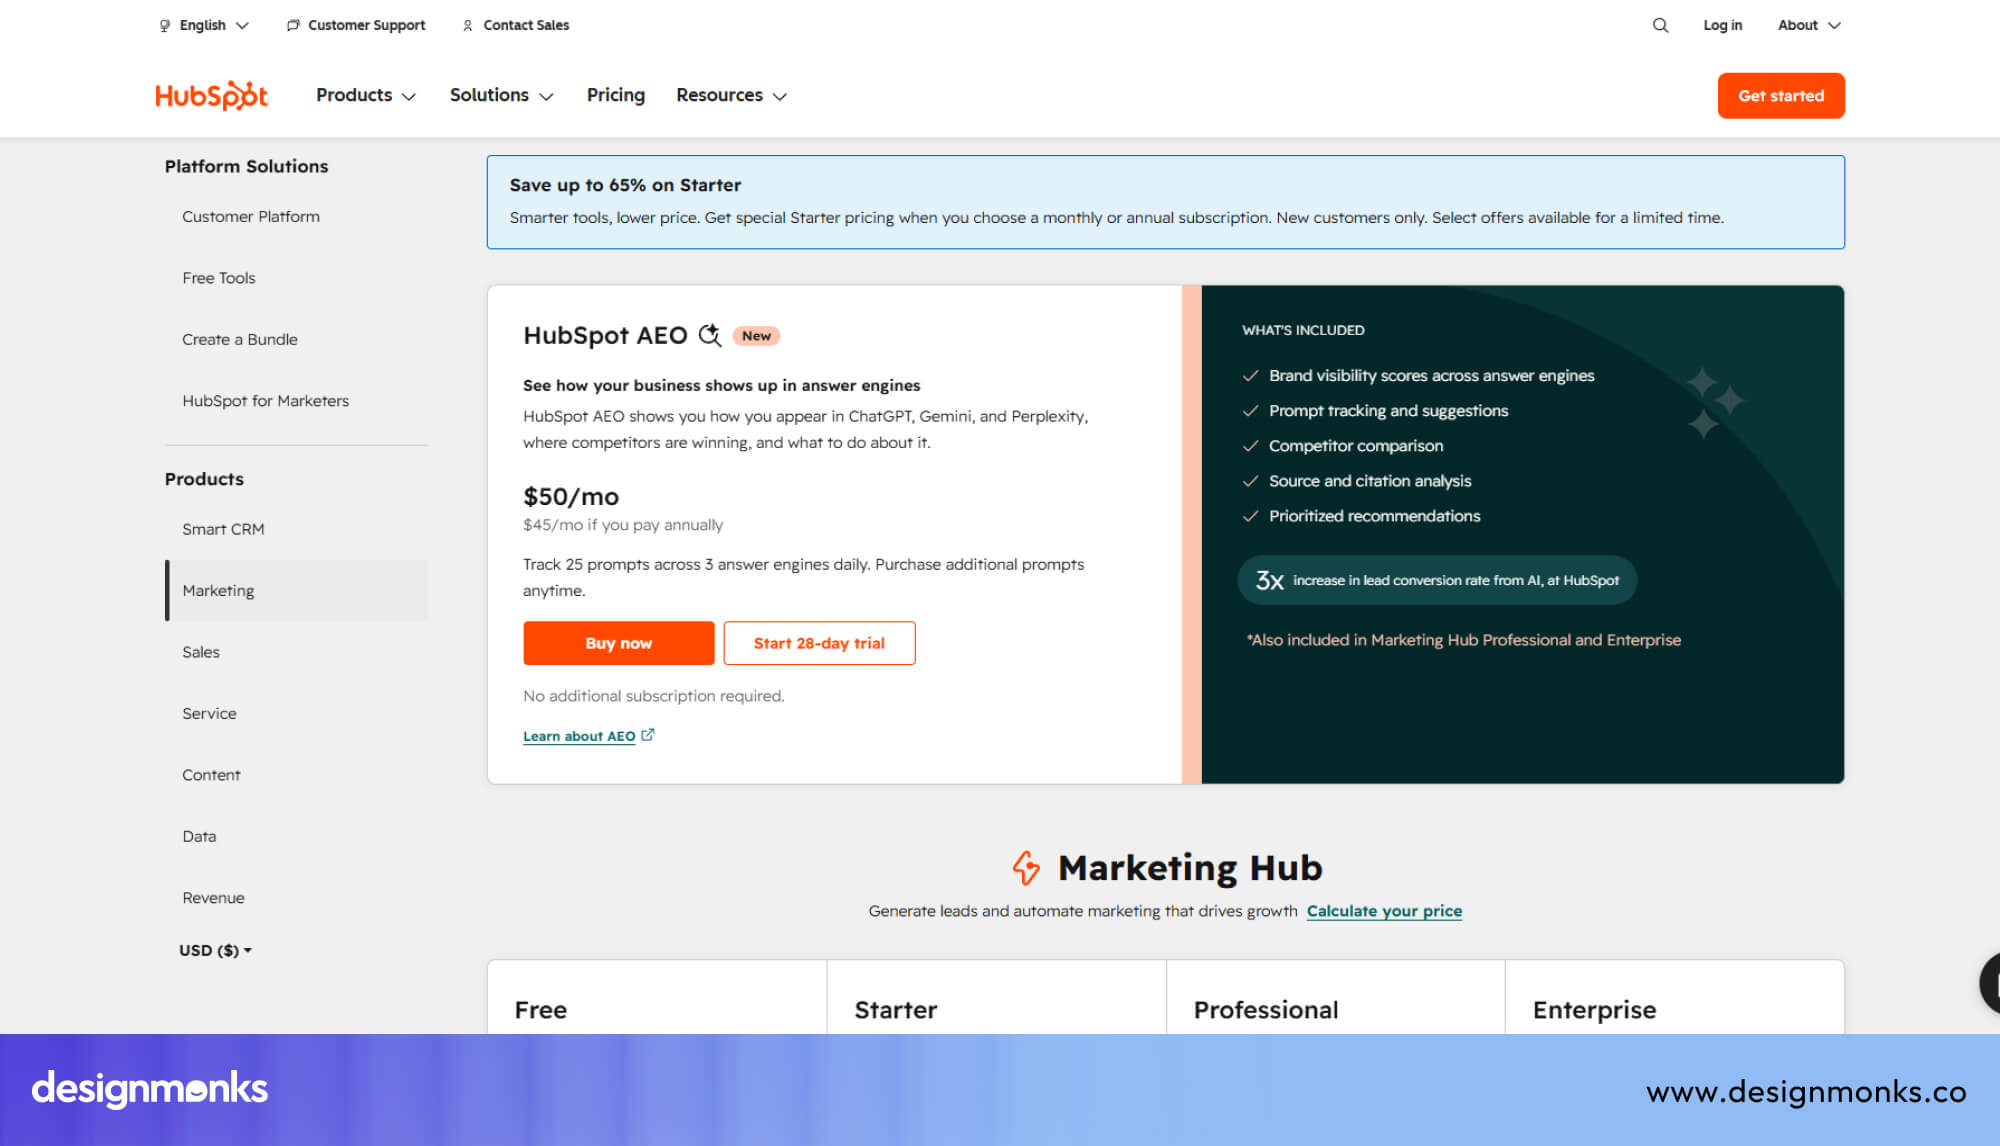This screenshot has width=2000, height=1146.
Task: Click the Customer Support link
Action: [366, 25]
